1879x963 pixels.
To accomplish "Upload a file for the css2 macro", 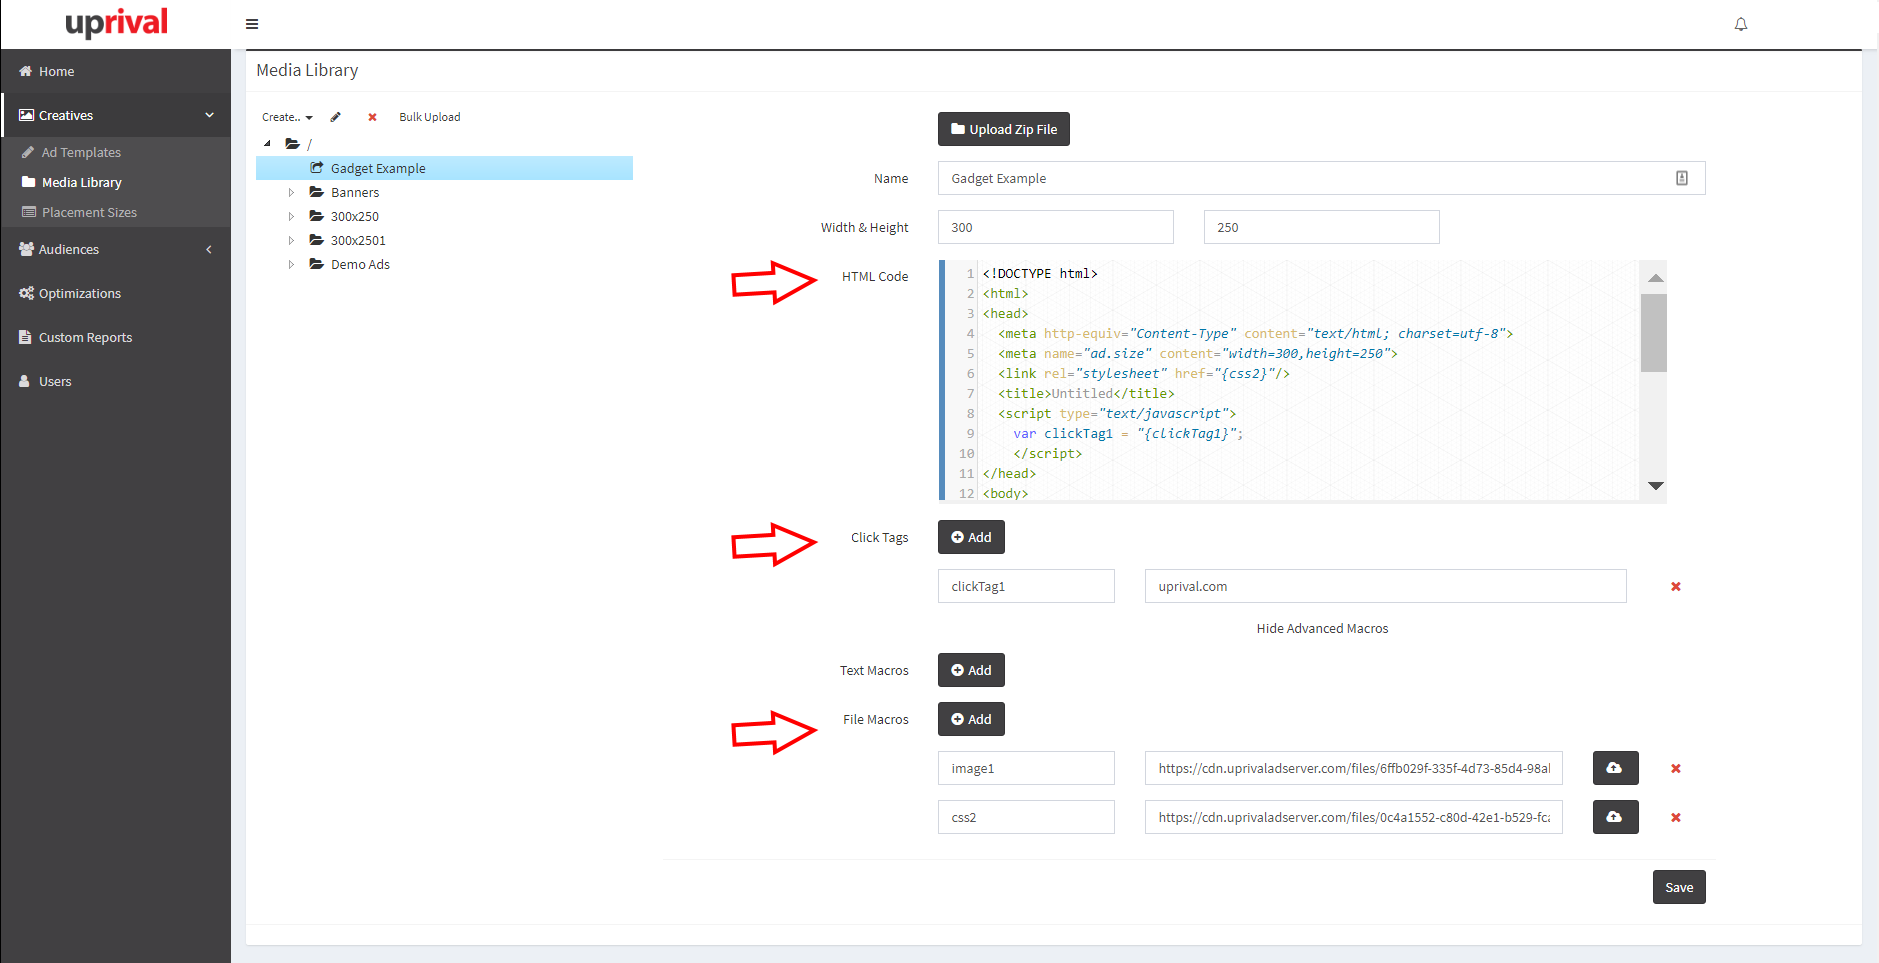I will tap(1615, 817).
